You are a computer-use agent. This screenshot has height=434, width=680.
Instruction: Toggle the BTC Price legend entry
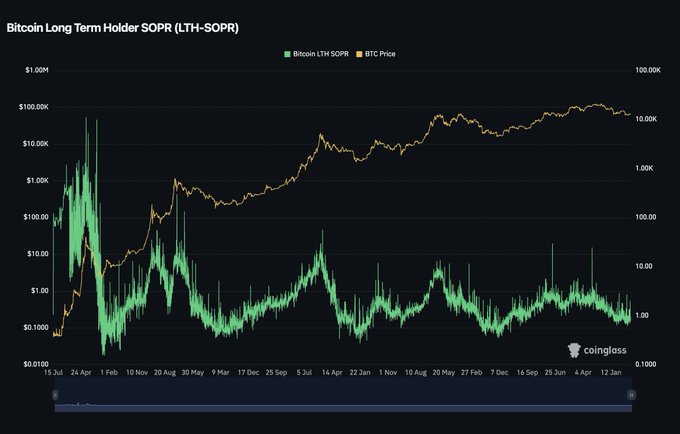(376, 54)
